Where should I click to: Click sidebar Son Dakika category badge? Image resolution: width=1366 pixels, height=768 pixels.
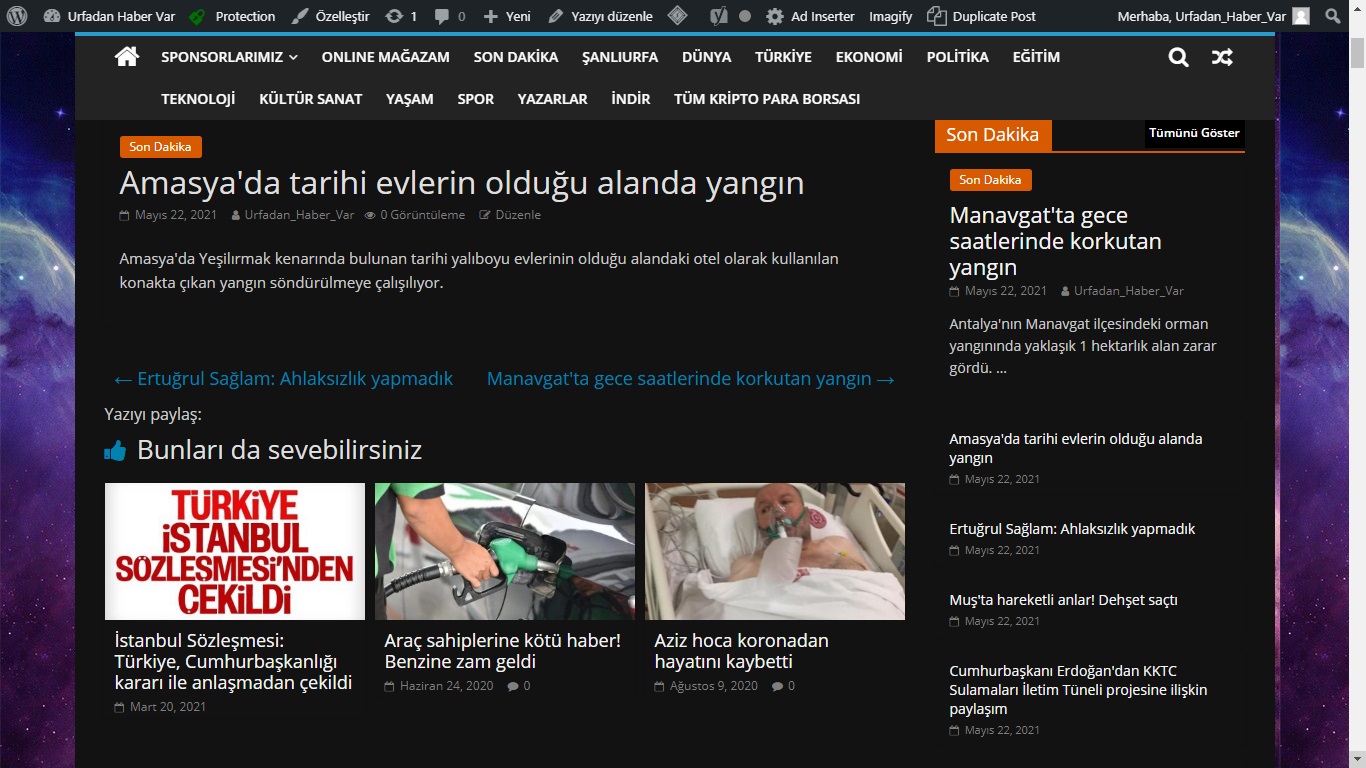[990, 180]
